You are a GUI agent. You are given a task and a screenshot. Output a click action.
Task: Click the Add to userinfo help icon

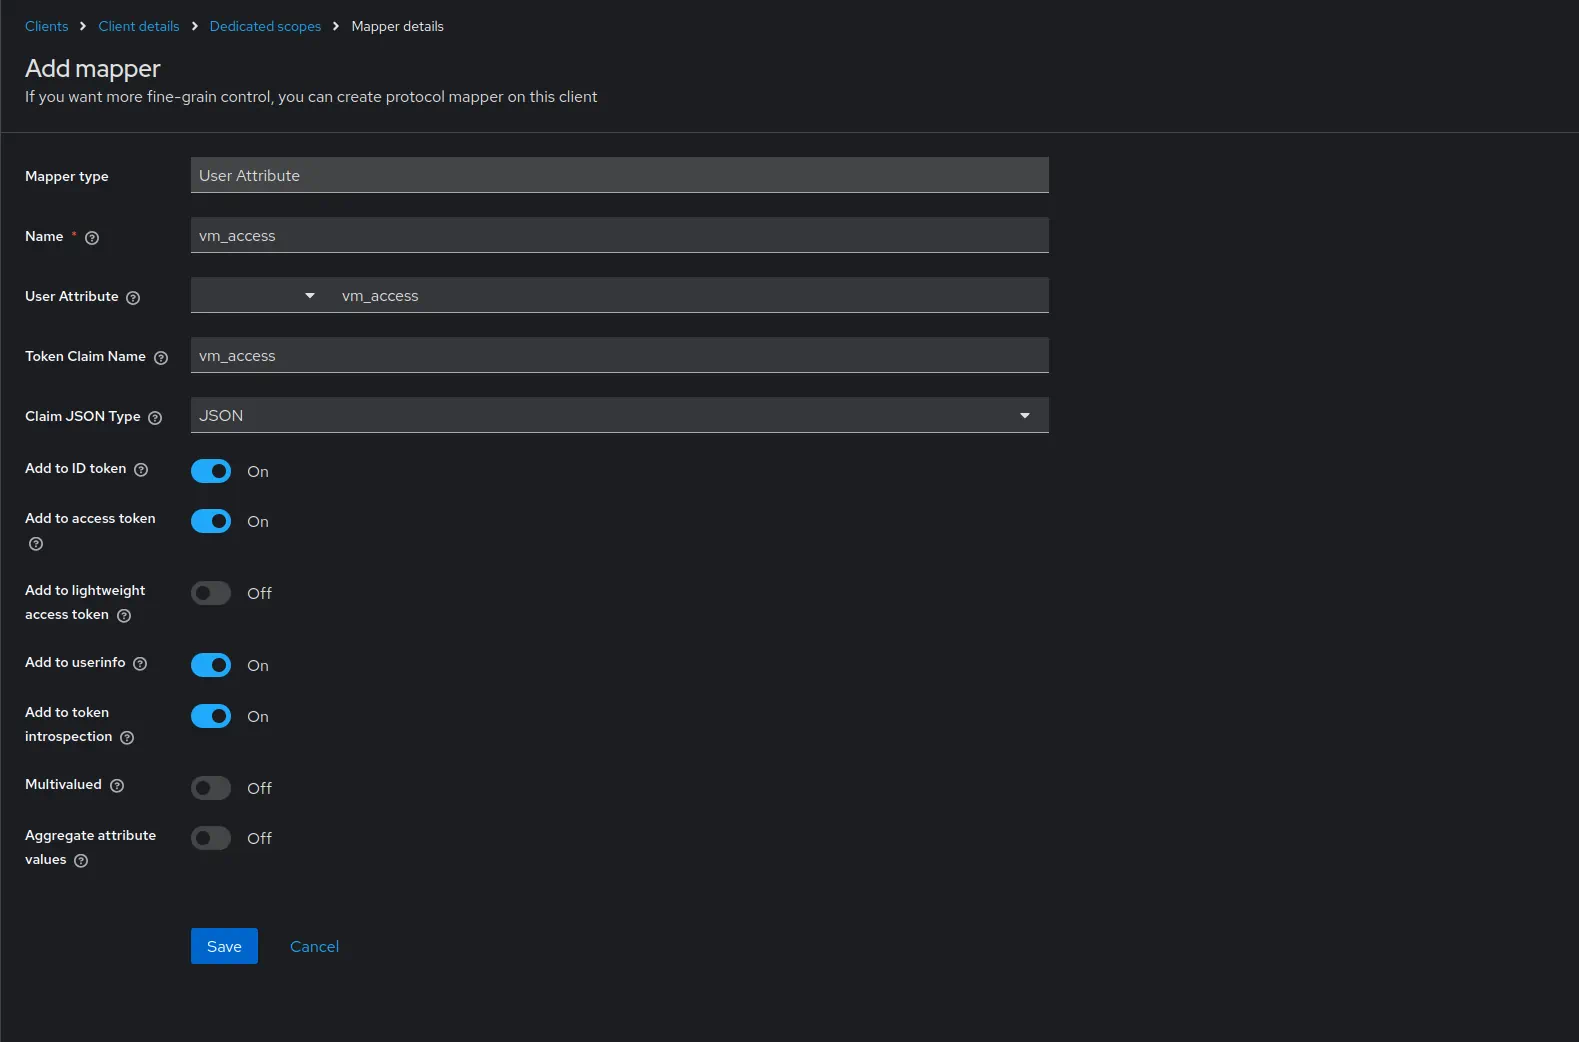[x=140, y=664]
